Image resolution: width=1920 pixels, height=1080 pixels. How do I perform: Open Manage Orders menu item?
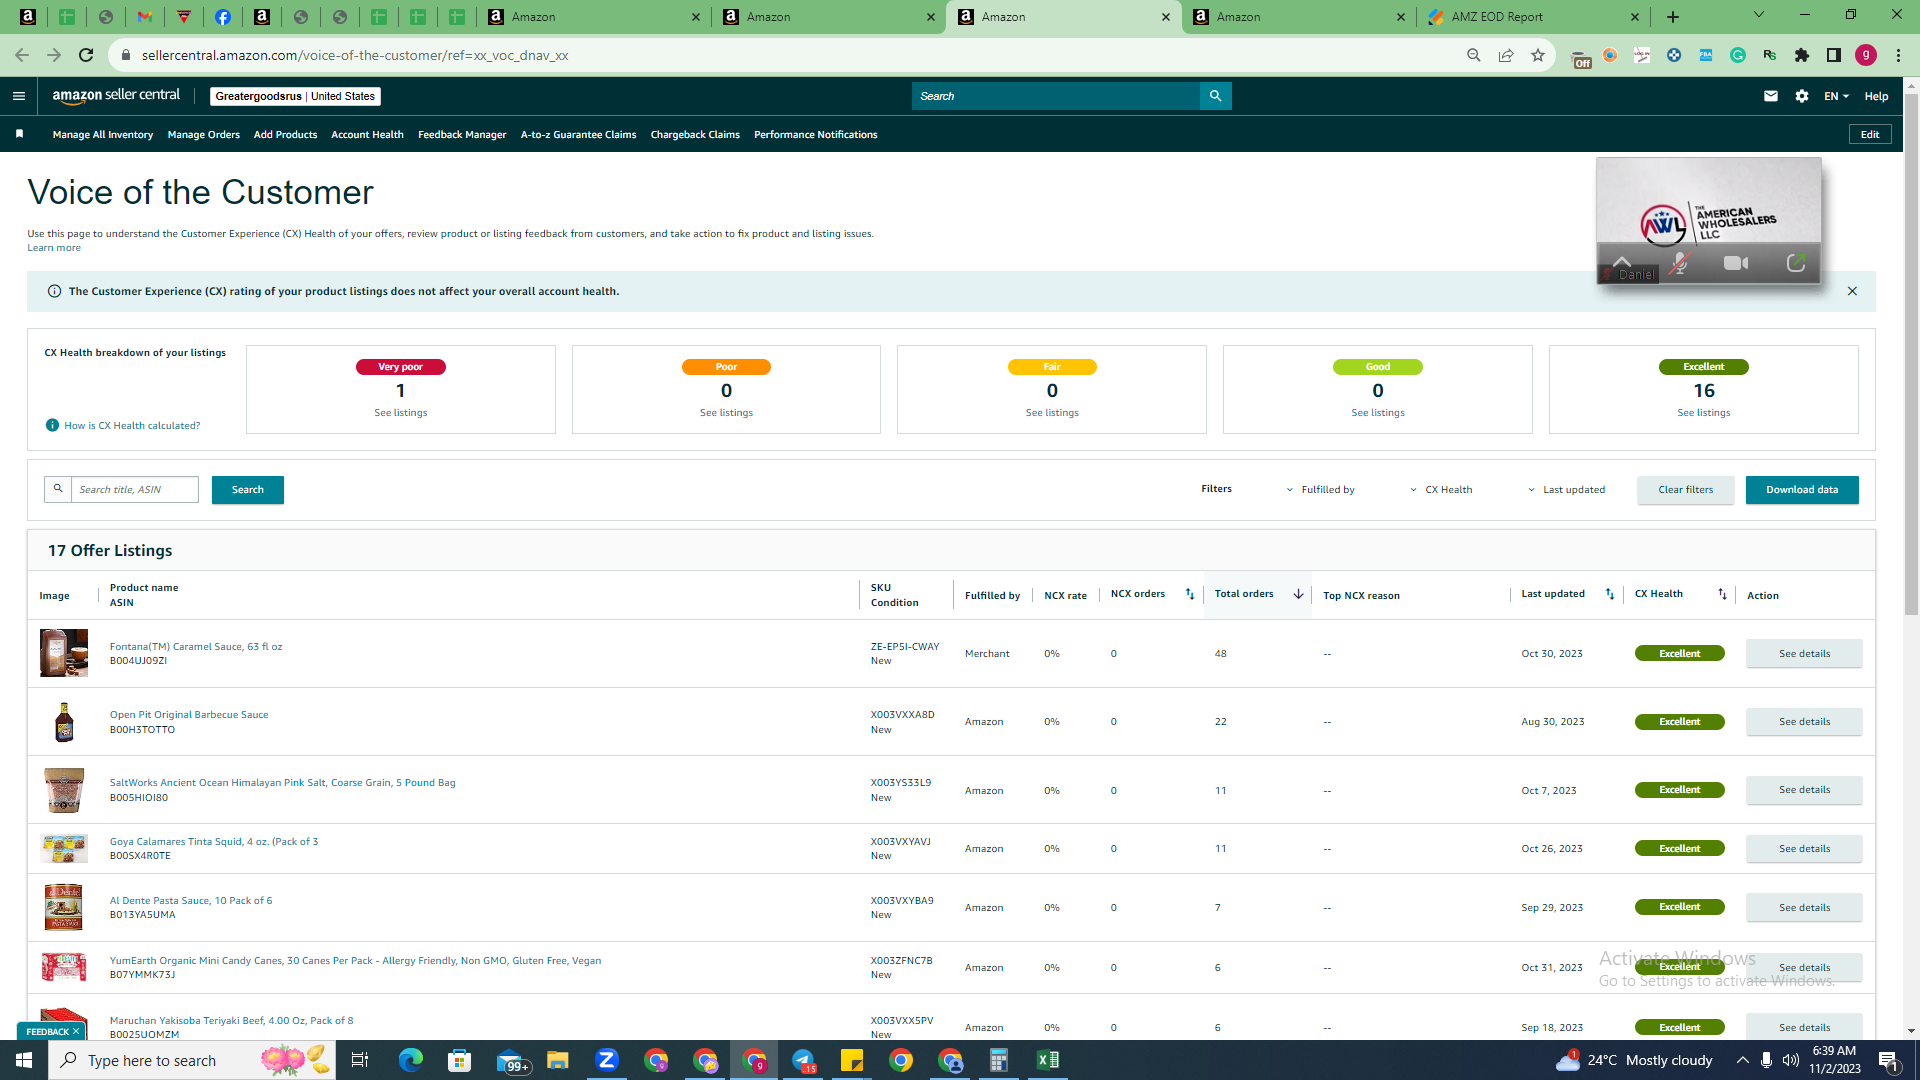[204, 134]
